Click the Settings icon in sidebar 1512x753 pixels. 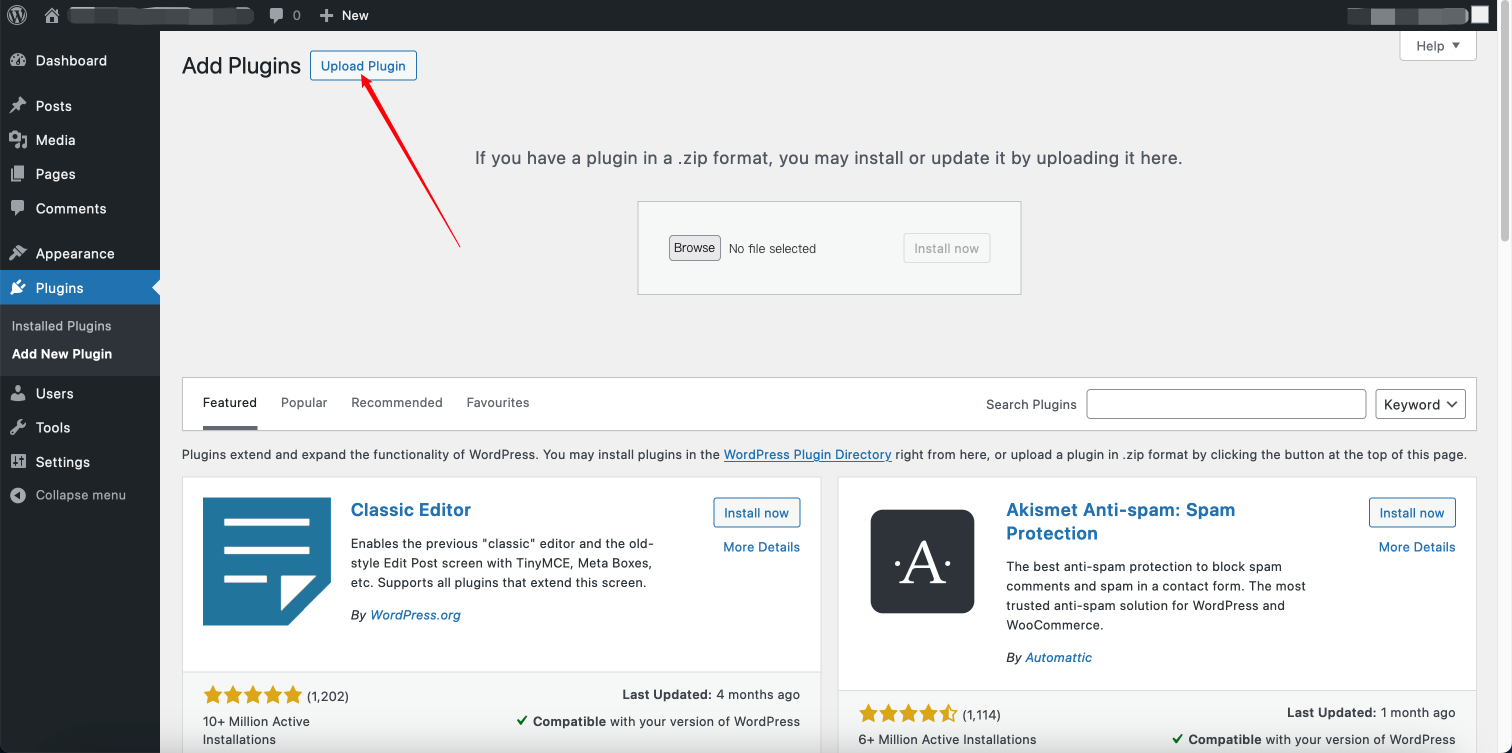[18, 462]
